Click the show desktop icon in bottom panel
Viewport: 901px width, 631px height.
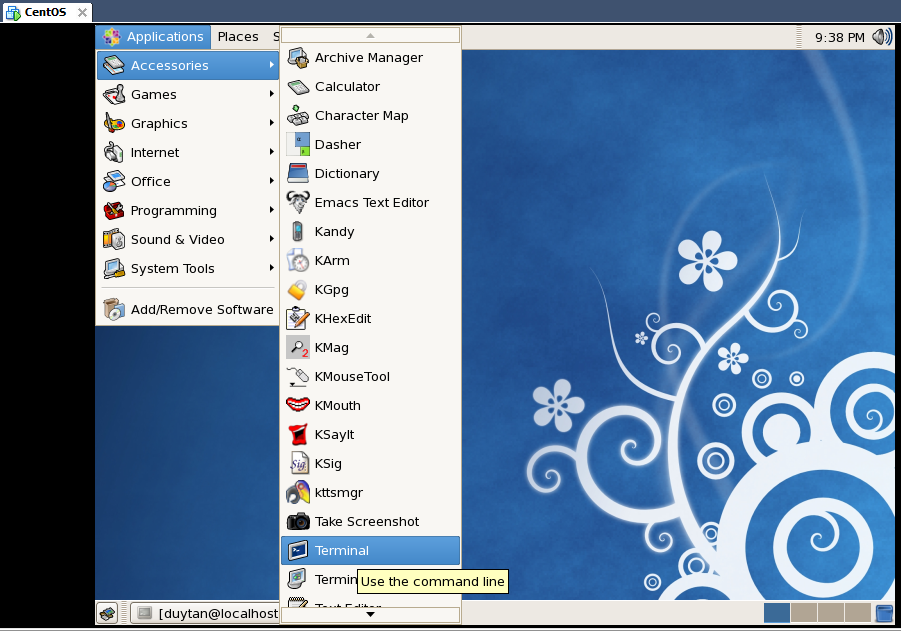pyautogui.click(x=107, y=613)
